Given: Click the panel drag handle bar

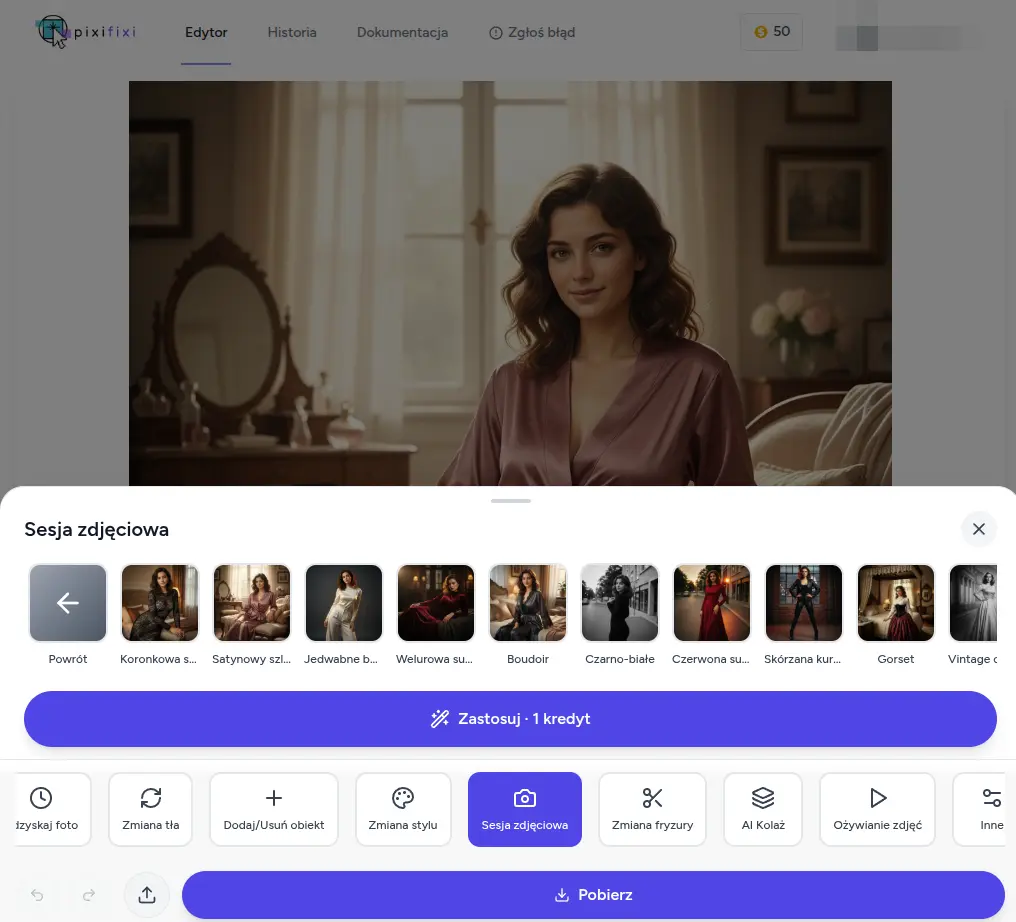Looking at the screenshot, I should pos(511,500).
